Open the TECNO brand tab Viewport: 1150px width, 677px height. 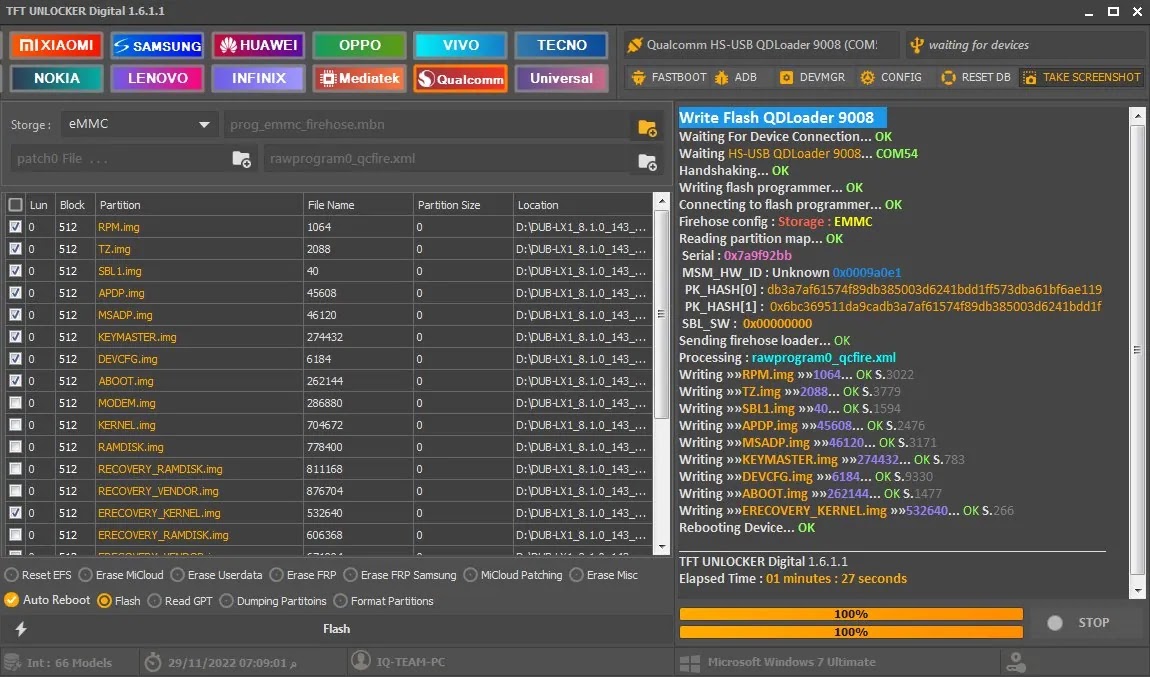[562, 45]
